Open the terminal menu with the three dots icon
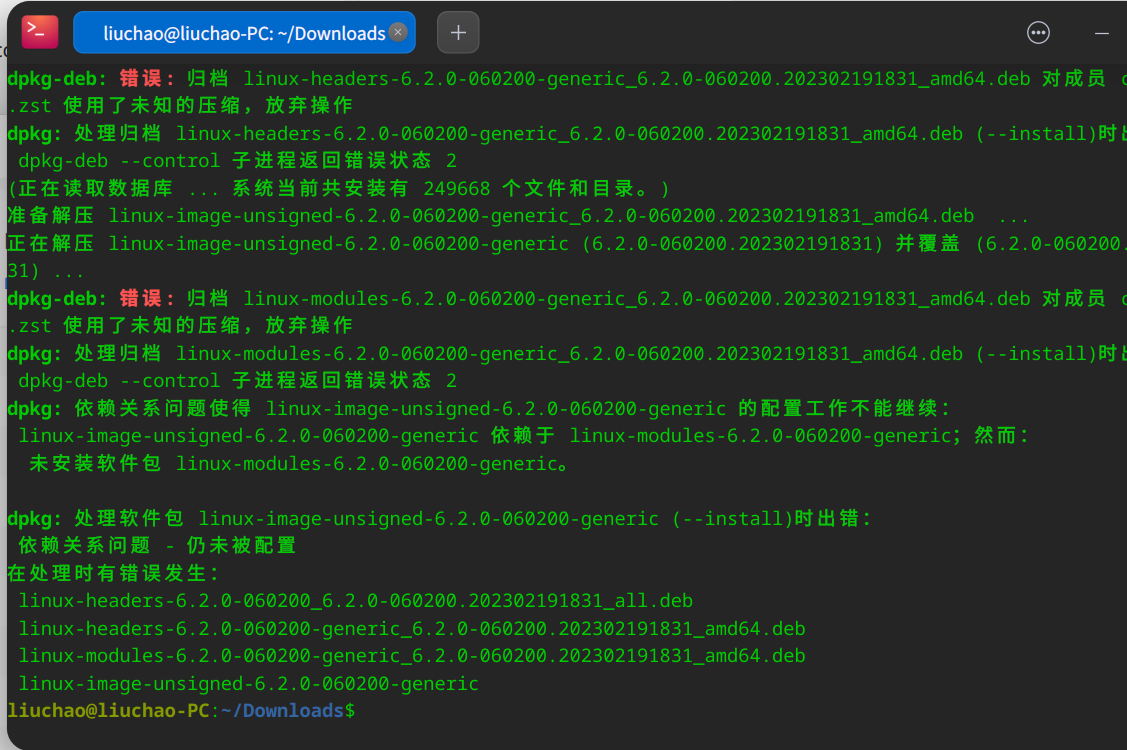Viewport: 1127px width, 750px height. (x=1038, y=32)
